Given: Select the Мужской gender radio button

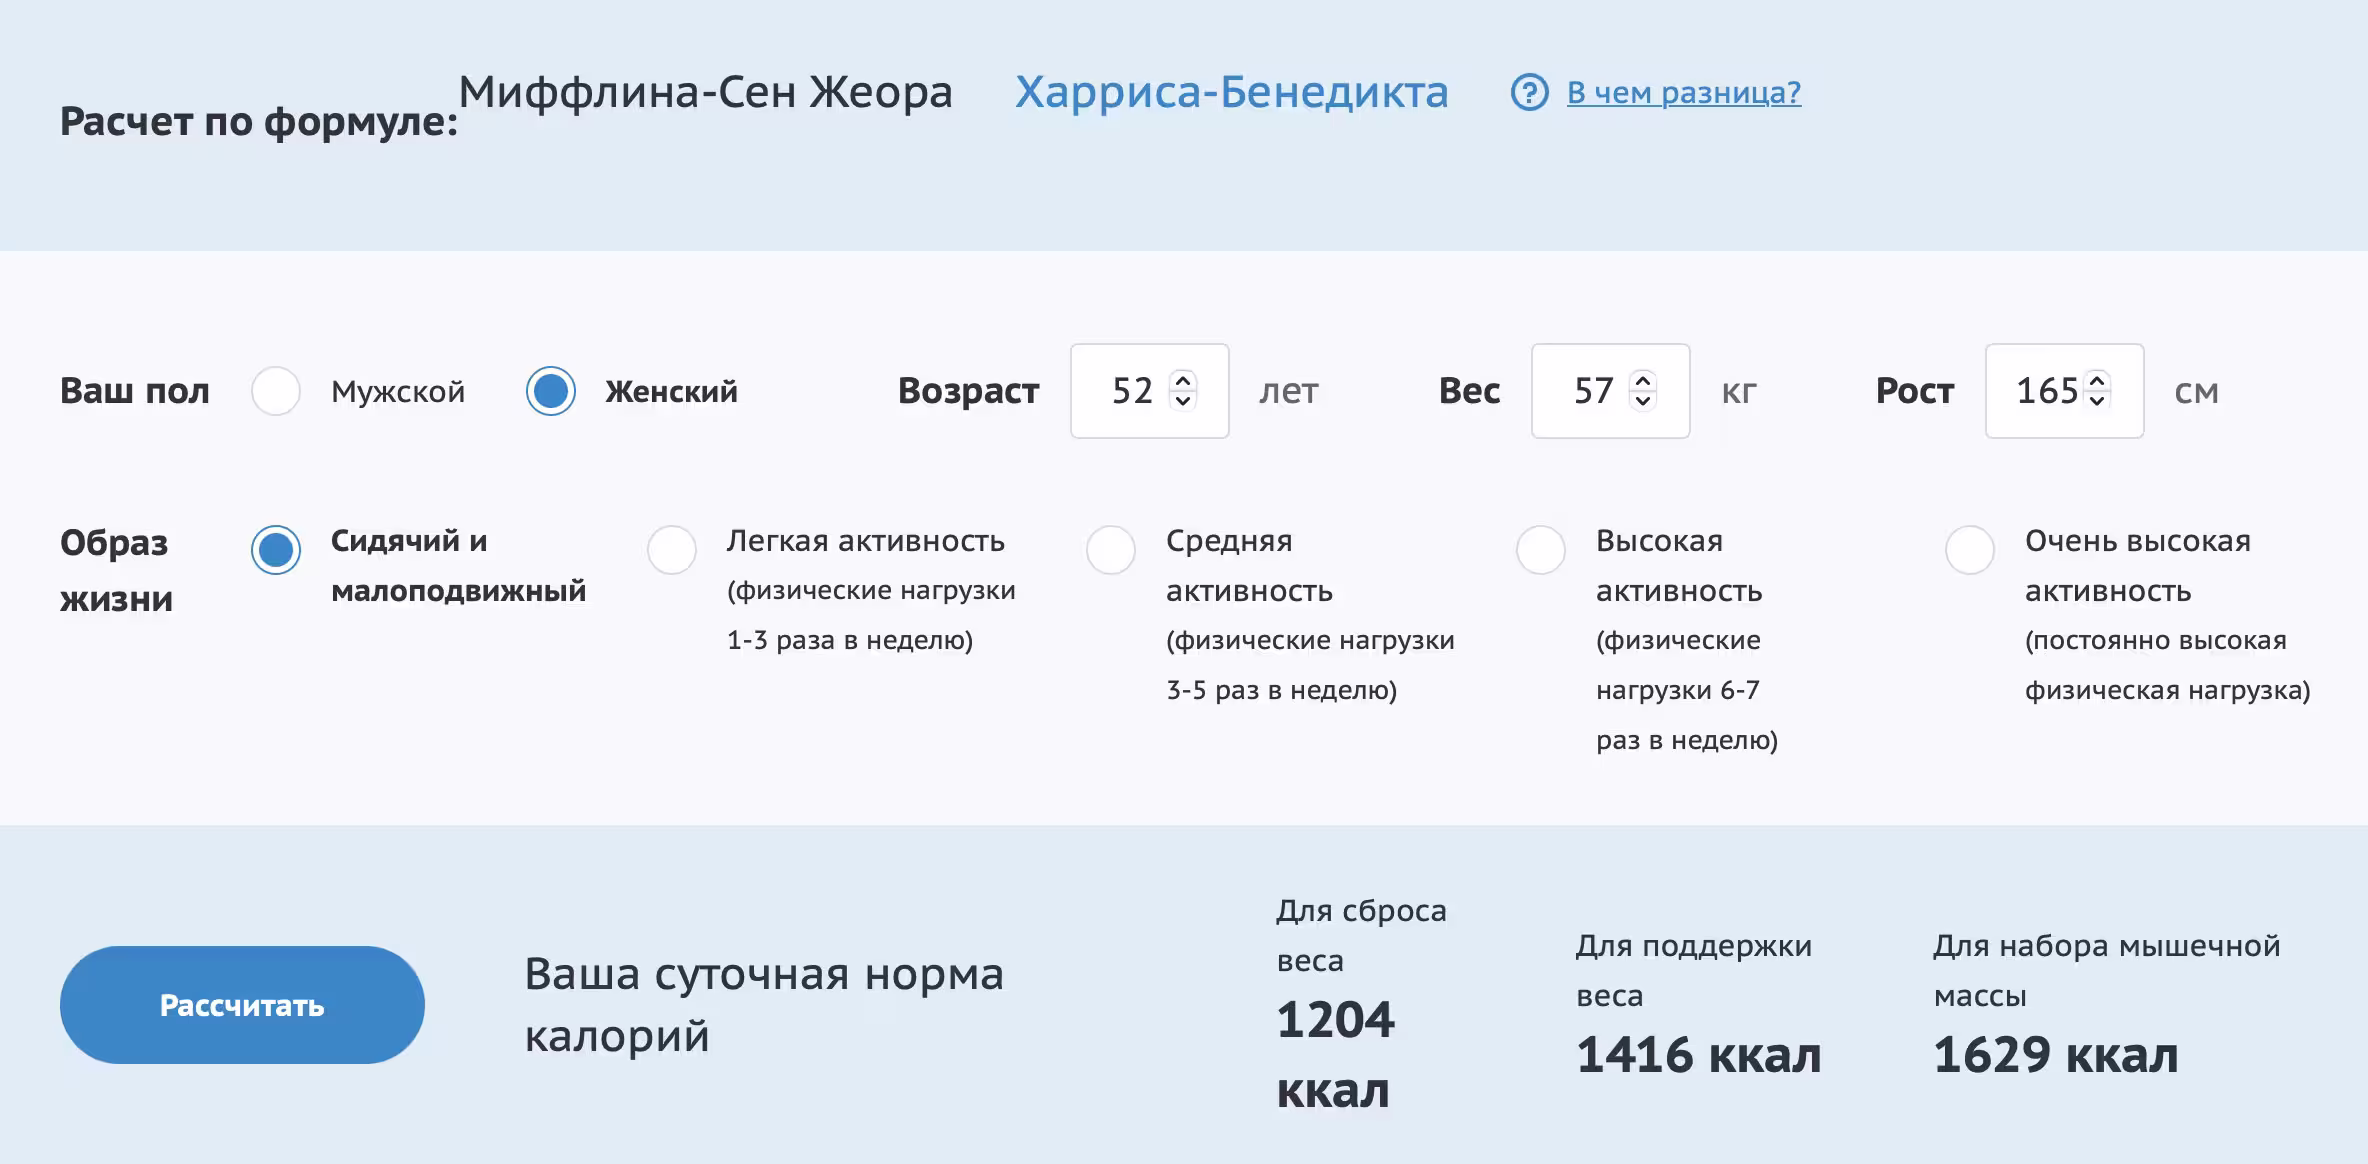Looking at the screenshot, I should click(x=276, y=391).
